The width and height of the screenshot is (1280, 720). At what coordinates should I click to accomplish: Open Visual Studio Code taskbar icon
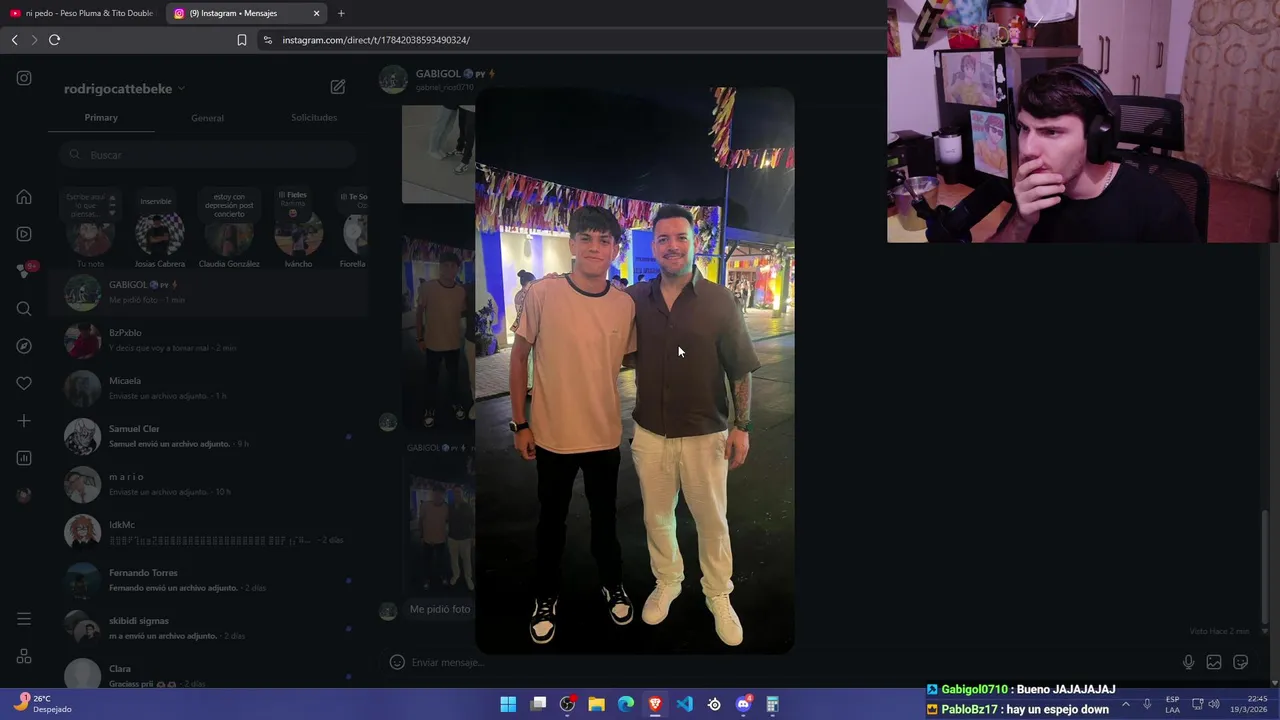tap(684, 704)
